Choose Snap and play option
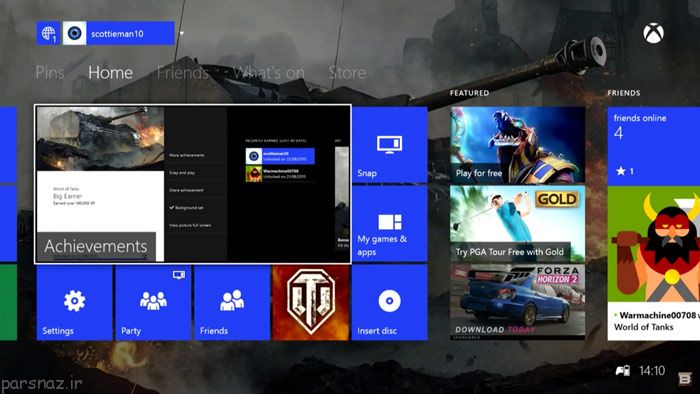This screenshot has width=700, height=394. (182, 173)
